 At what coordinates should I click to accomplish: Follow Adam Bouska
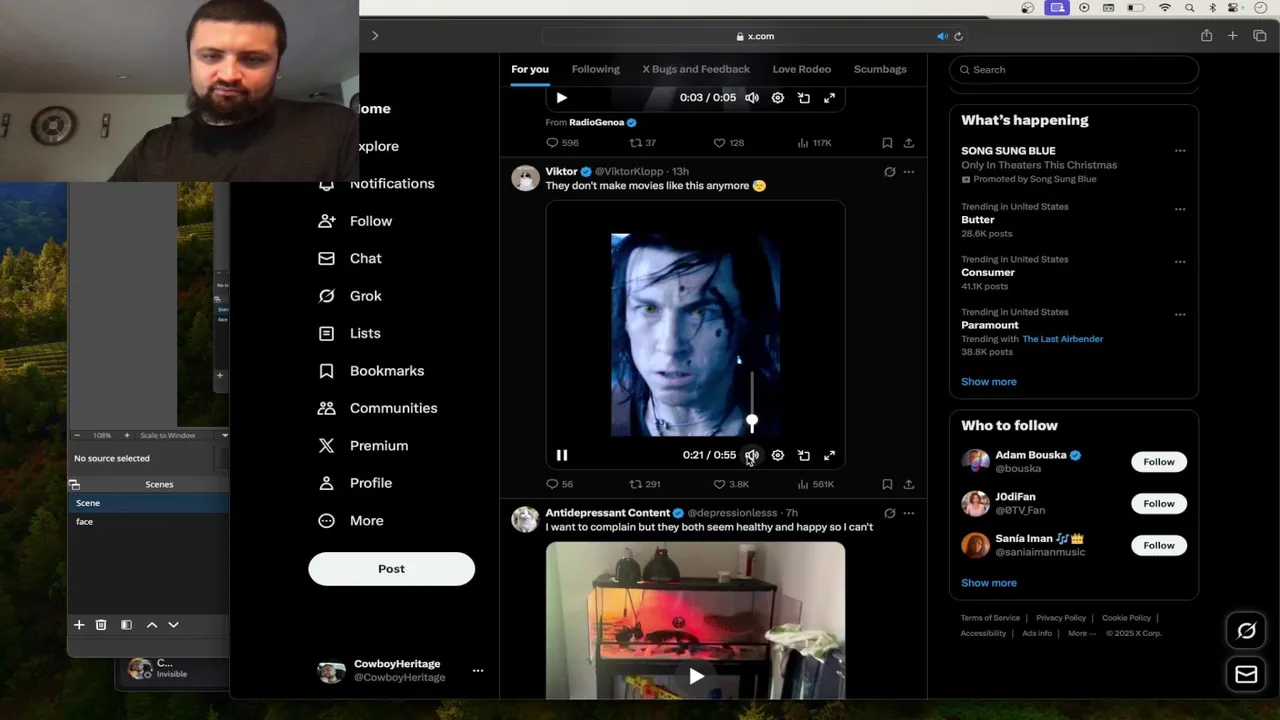click(x=1159, y=462)
